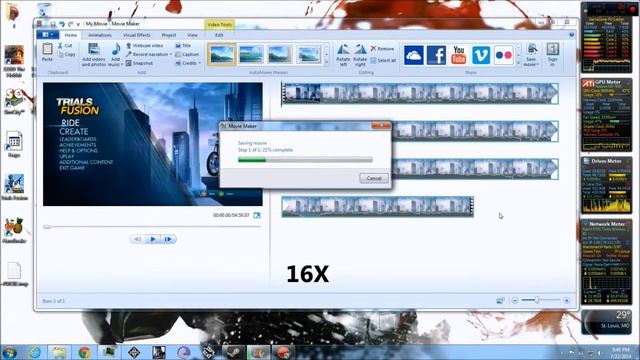This screenshot has width=640, height=360.
Task: Click the Webcam video icon
Action: [129, 46]
